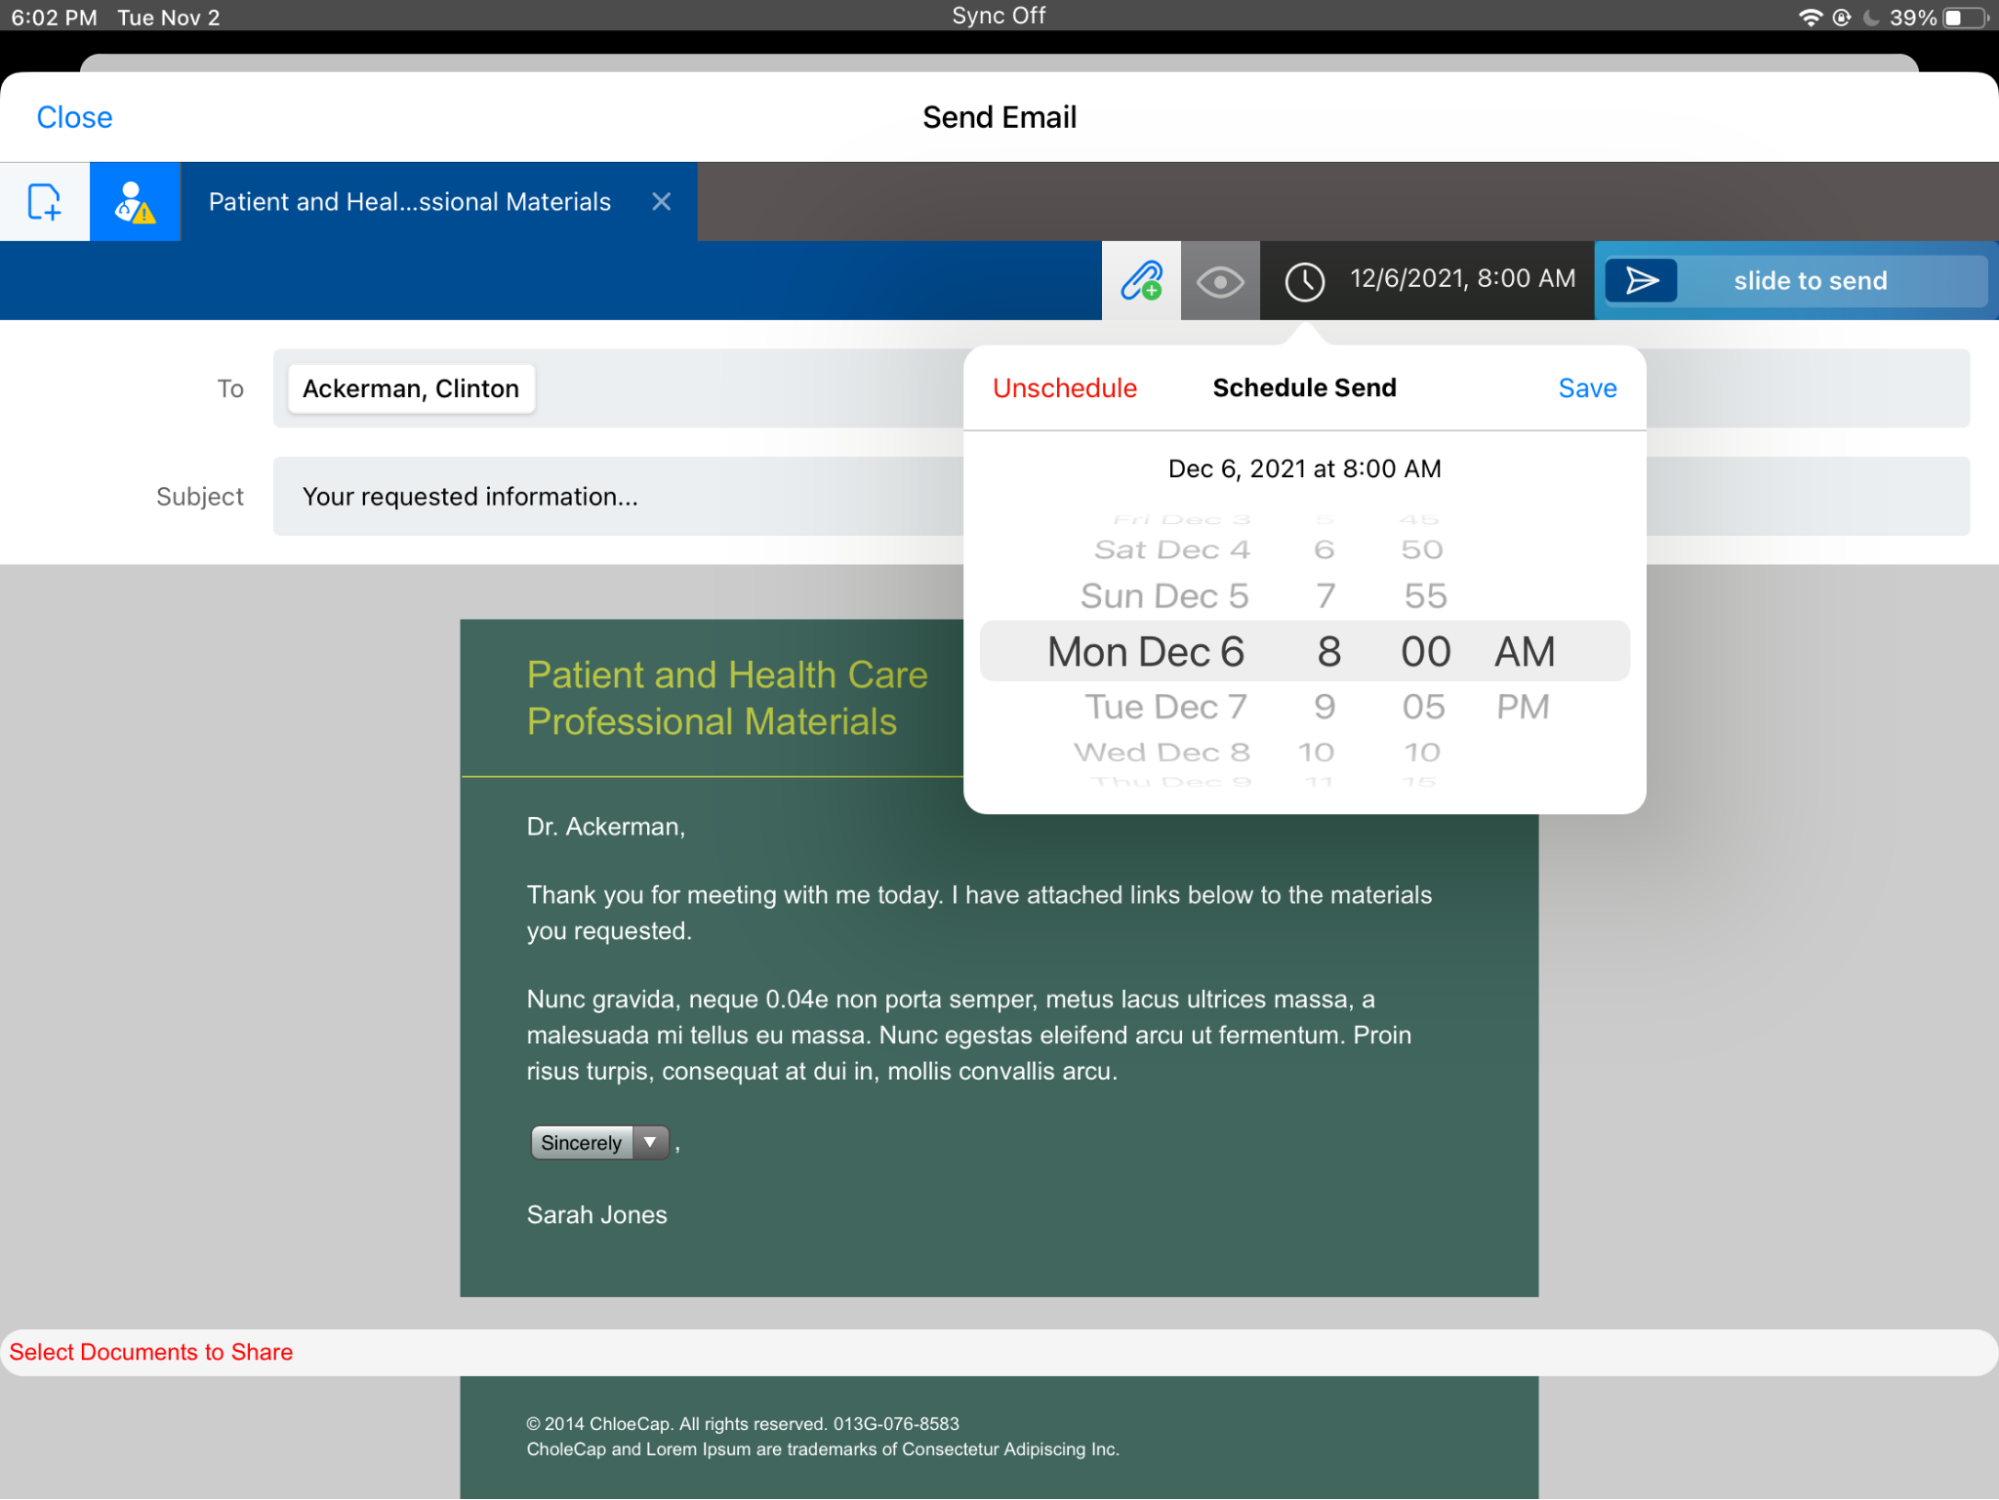The image size is (1999, 1500).
Task: Switch to PM in the time picker
Action: (1522, 707)
